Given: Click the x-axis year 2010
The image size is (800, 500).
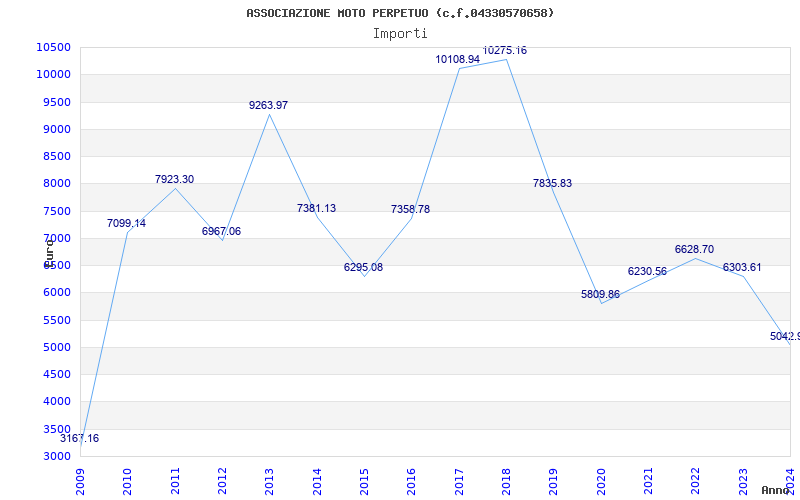Looking at the screenshot, I should point(128,481).
